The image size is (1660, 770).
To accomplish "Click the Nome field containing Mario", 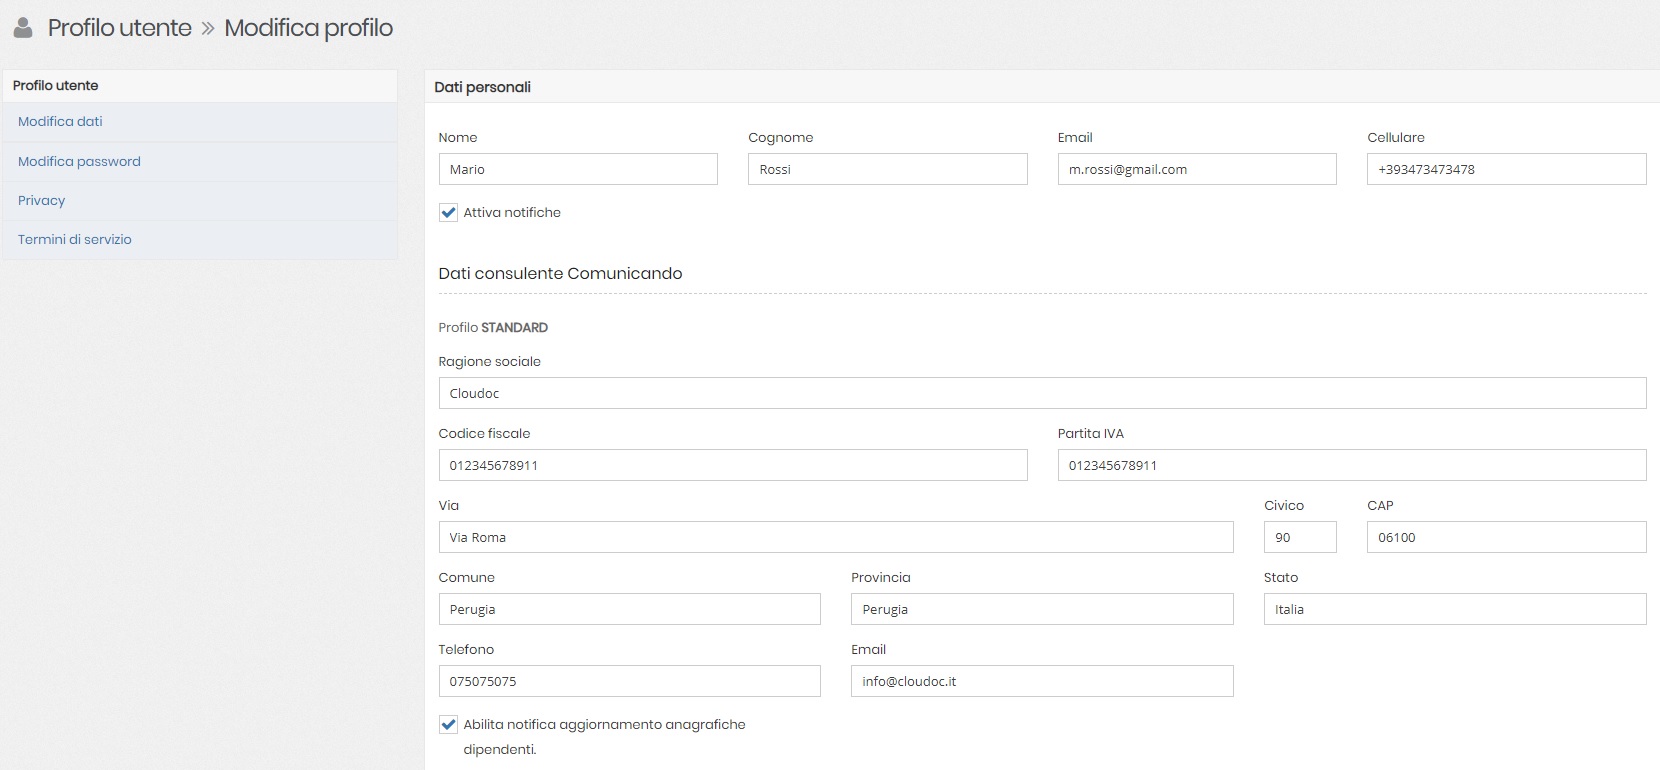I will 578,169.
